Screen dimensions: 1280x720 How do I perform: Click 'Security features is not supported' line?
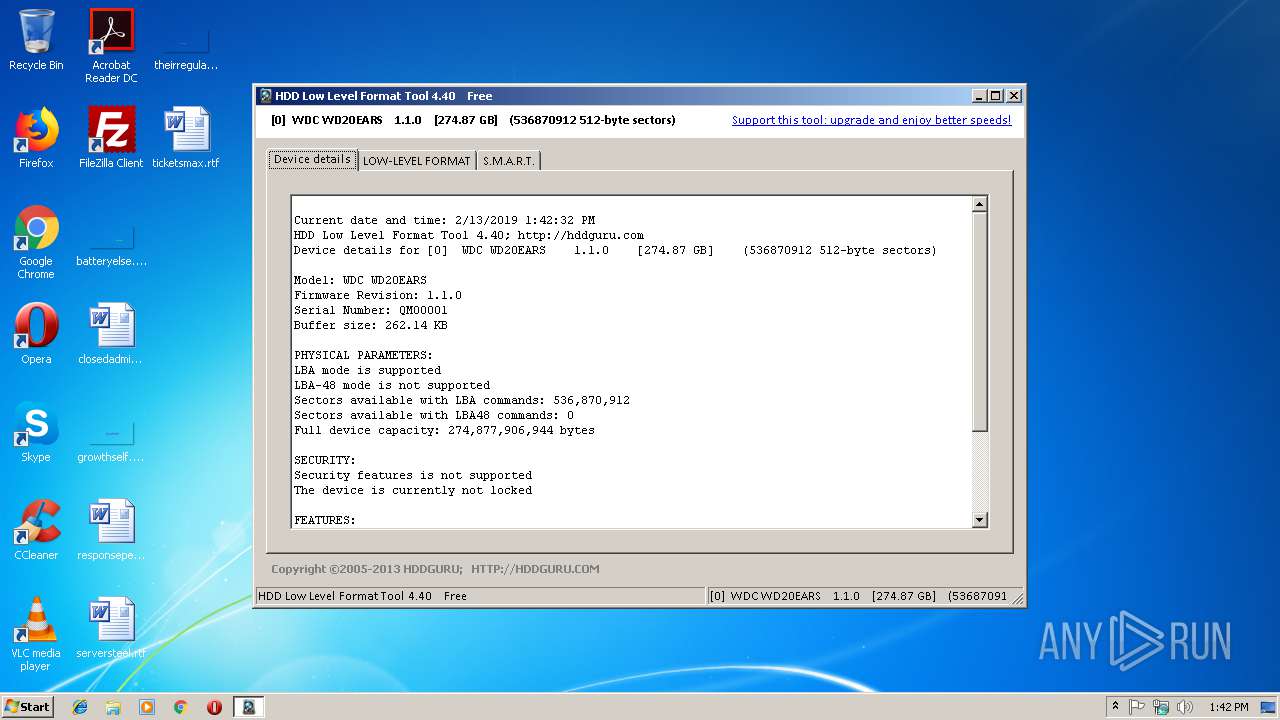[413, 475]
